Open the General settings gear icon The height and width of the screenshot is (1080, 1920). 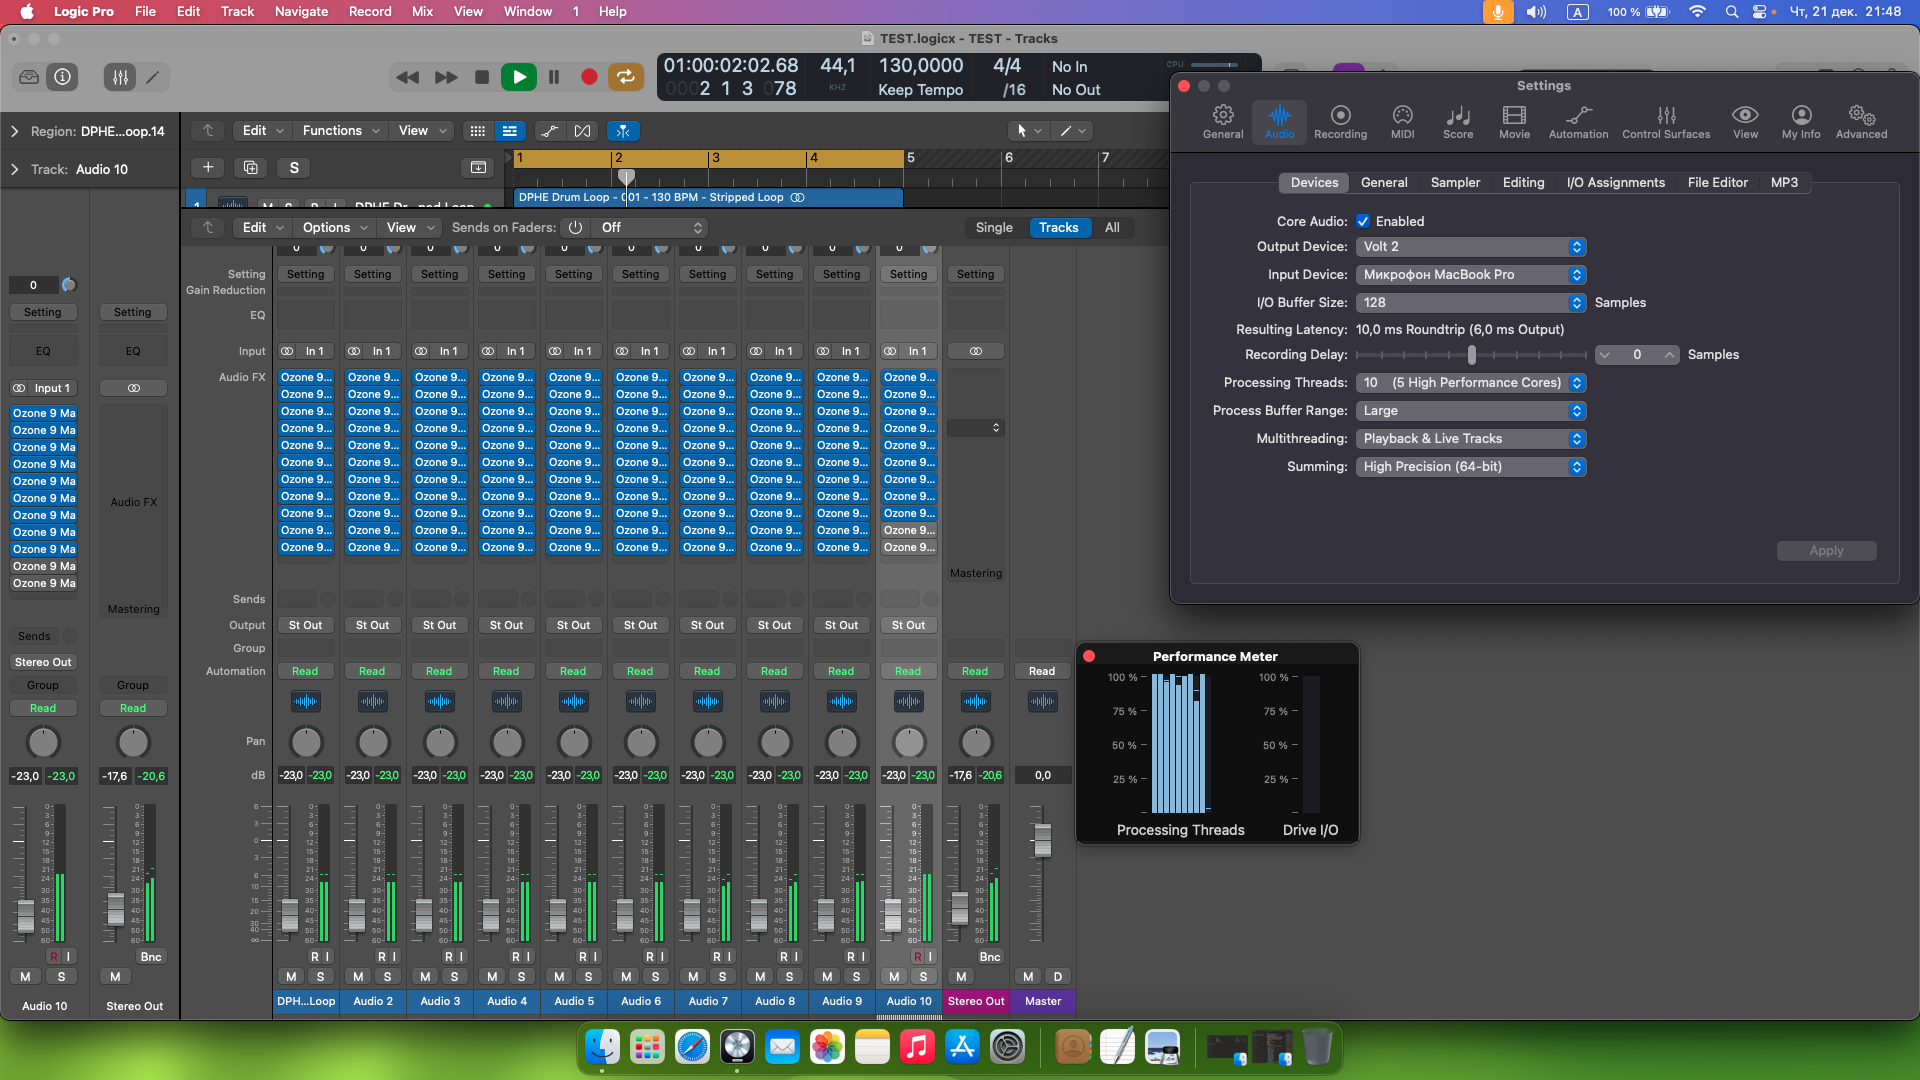(1223, 122)
